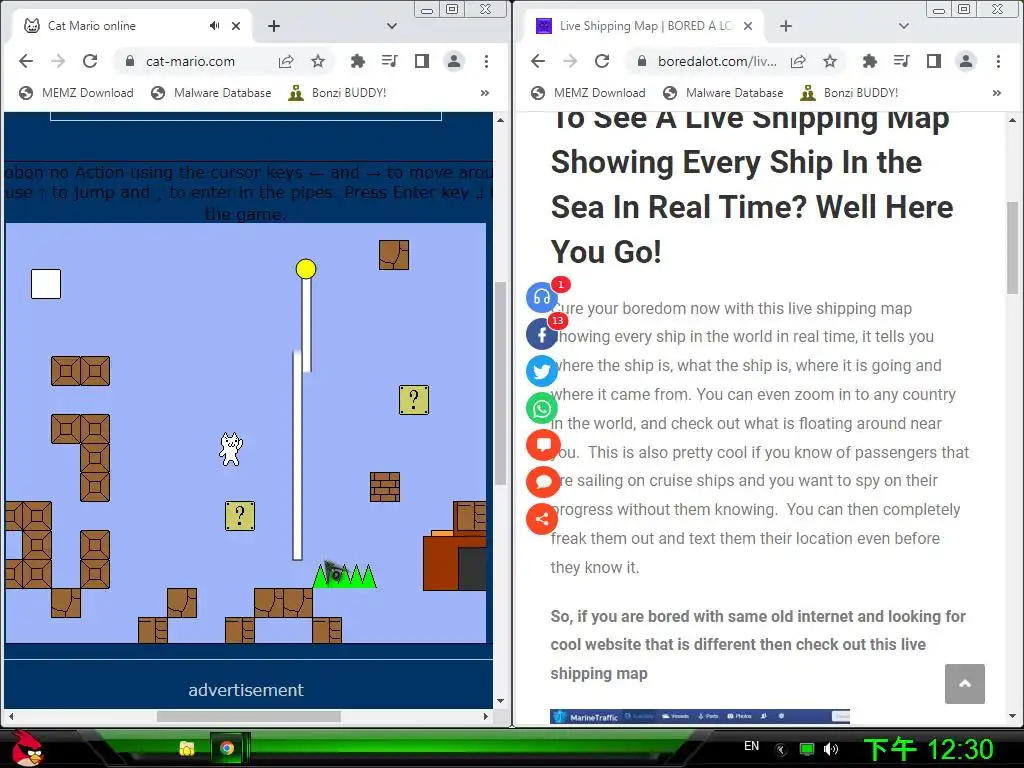
Task: Share the article on Twitter
Action: coord(542,372)
